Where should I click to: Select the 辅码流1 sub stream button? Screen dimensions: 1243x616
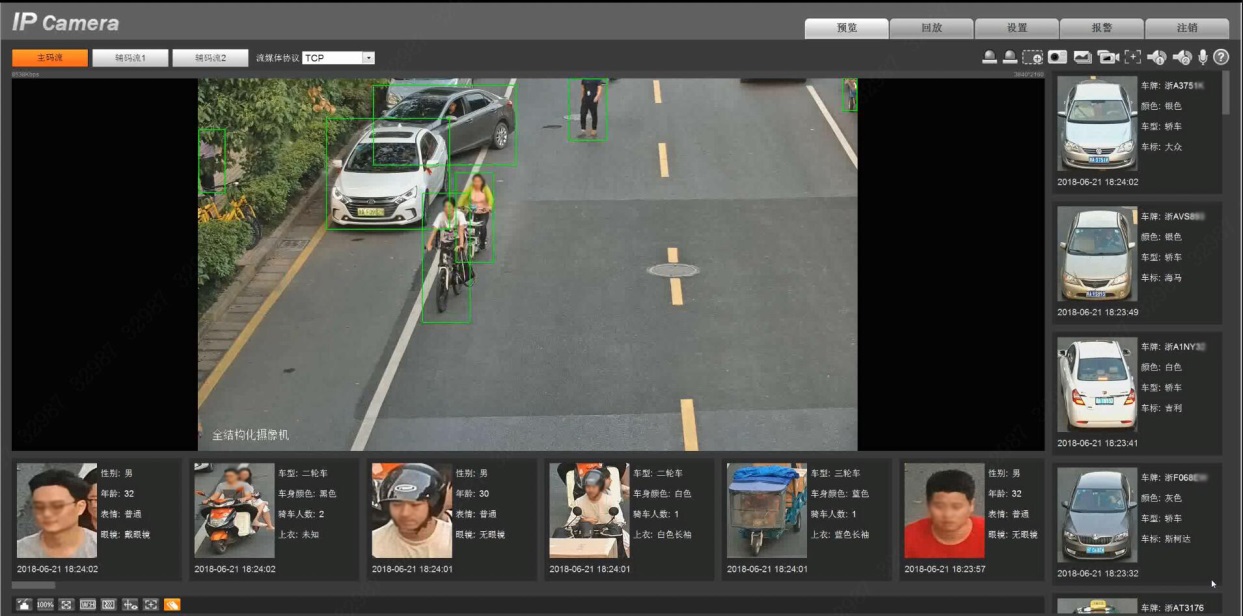[130, 58]
